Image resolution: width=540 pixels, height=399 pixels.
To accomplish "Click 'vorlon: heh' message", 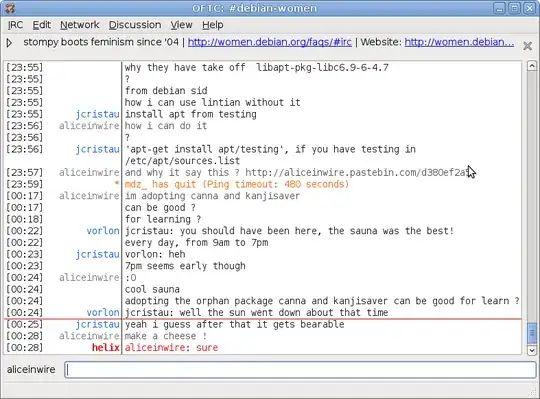I will point(155,254).
